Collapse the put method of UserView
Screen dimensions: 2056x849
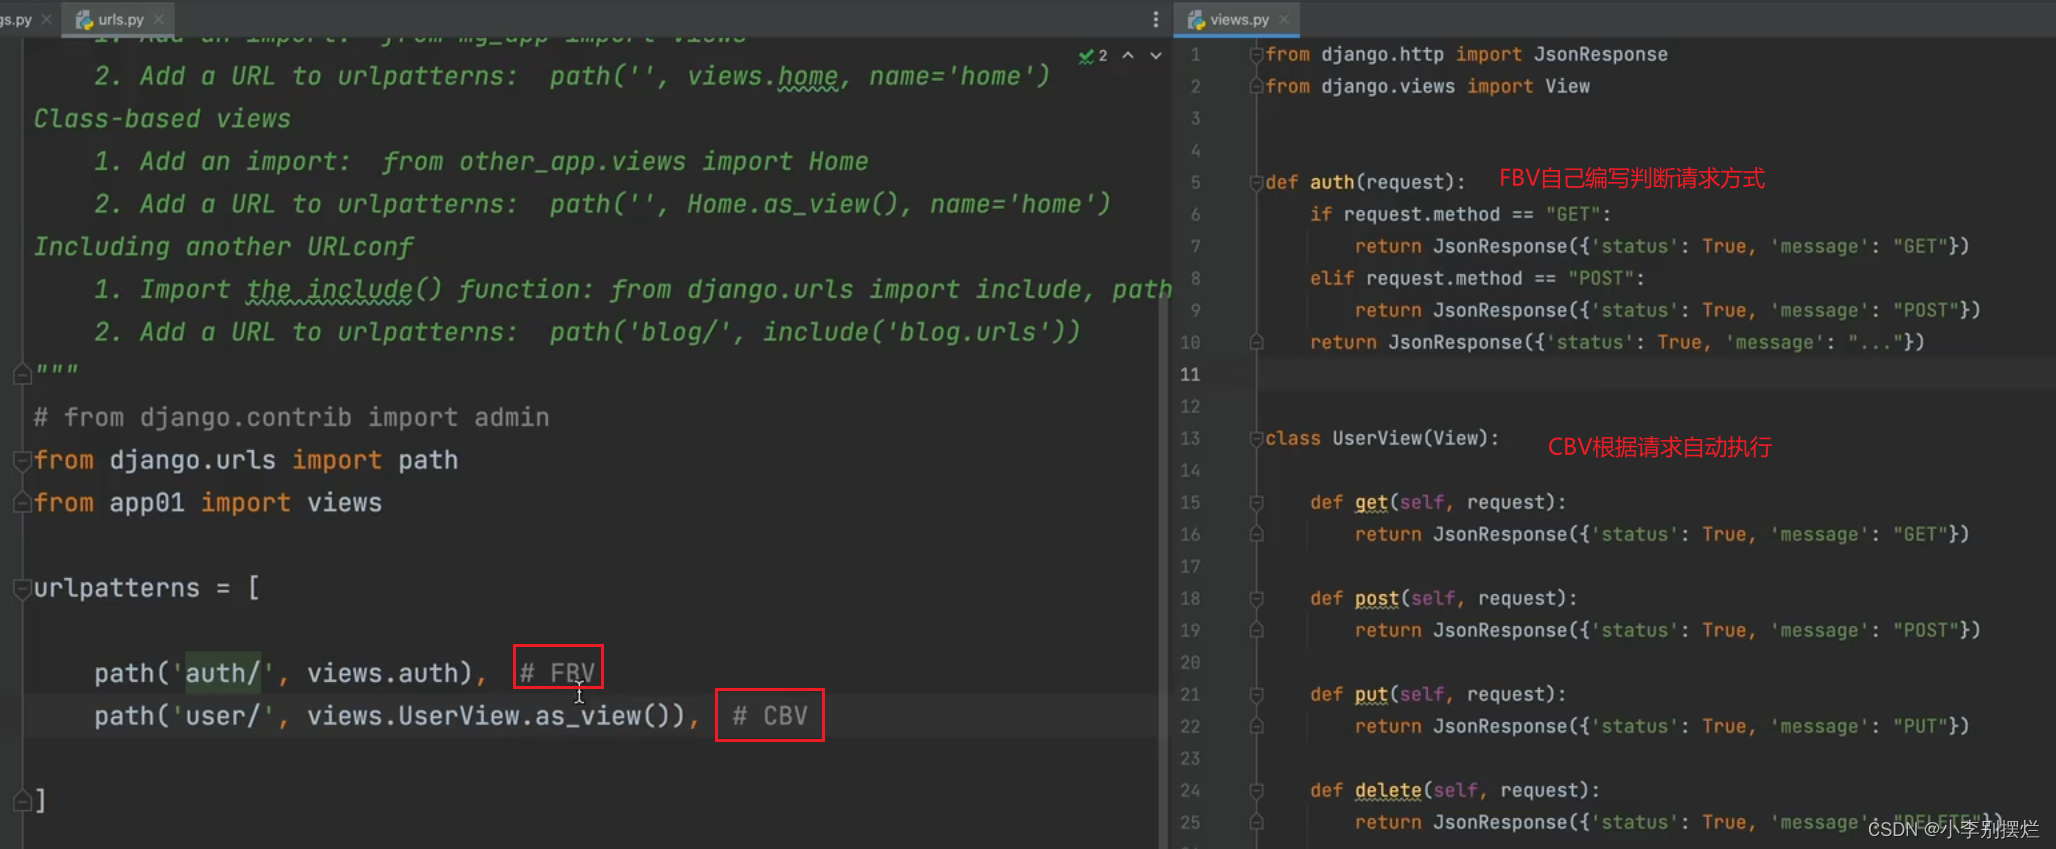[x=1257, y=695]
